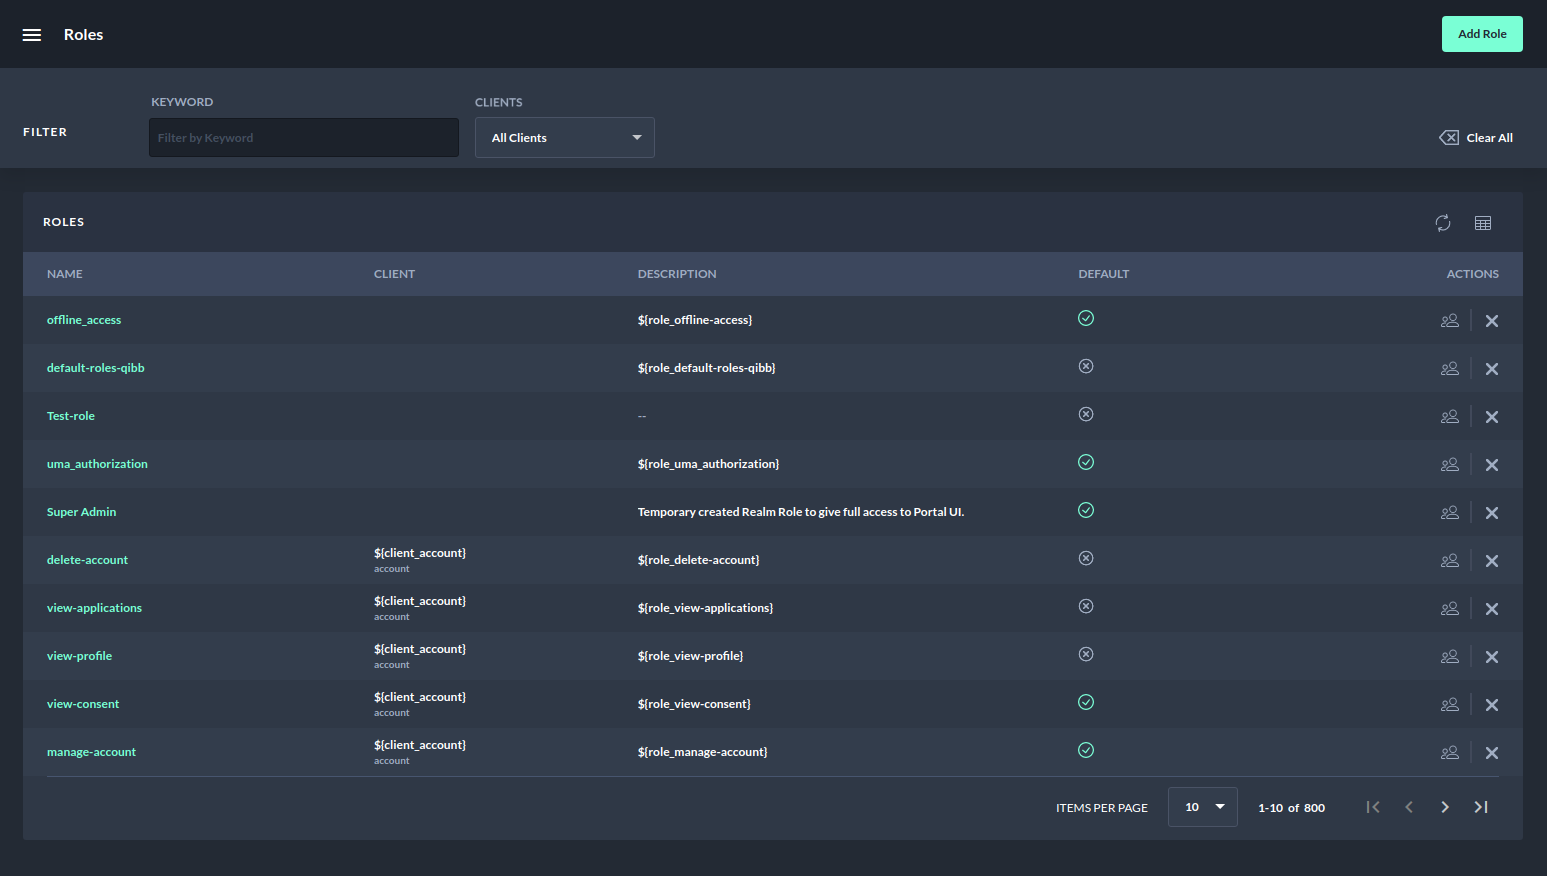Toggle default status for default-roles-qibb
This screenshot has width=1547, height=876.
click(x=1086, y=366)
